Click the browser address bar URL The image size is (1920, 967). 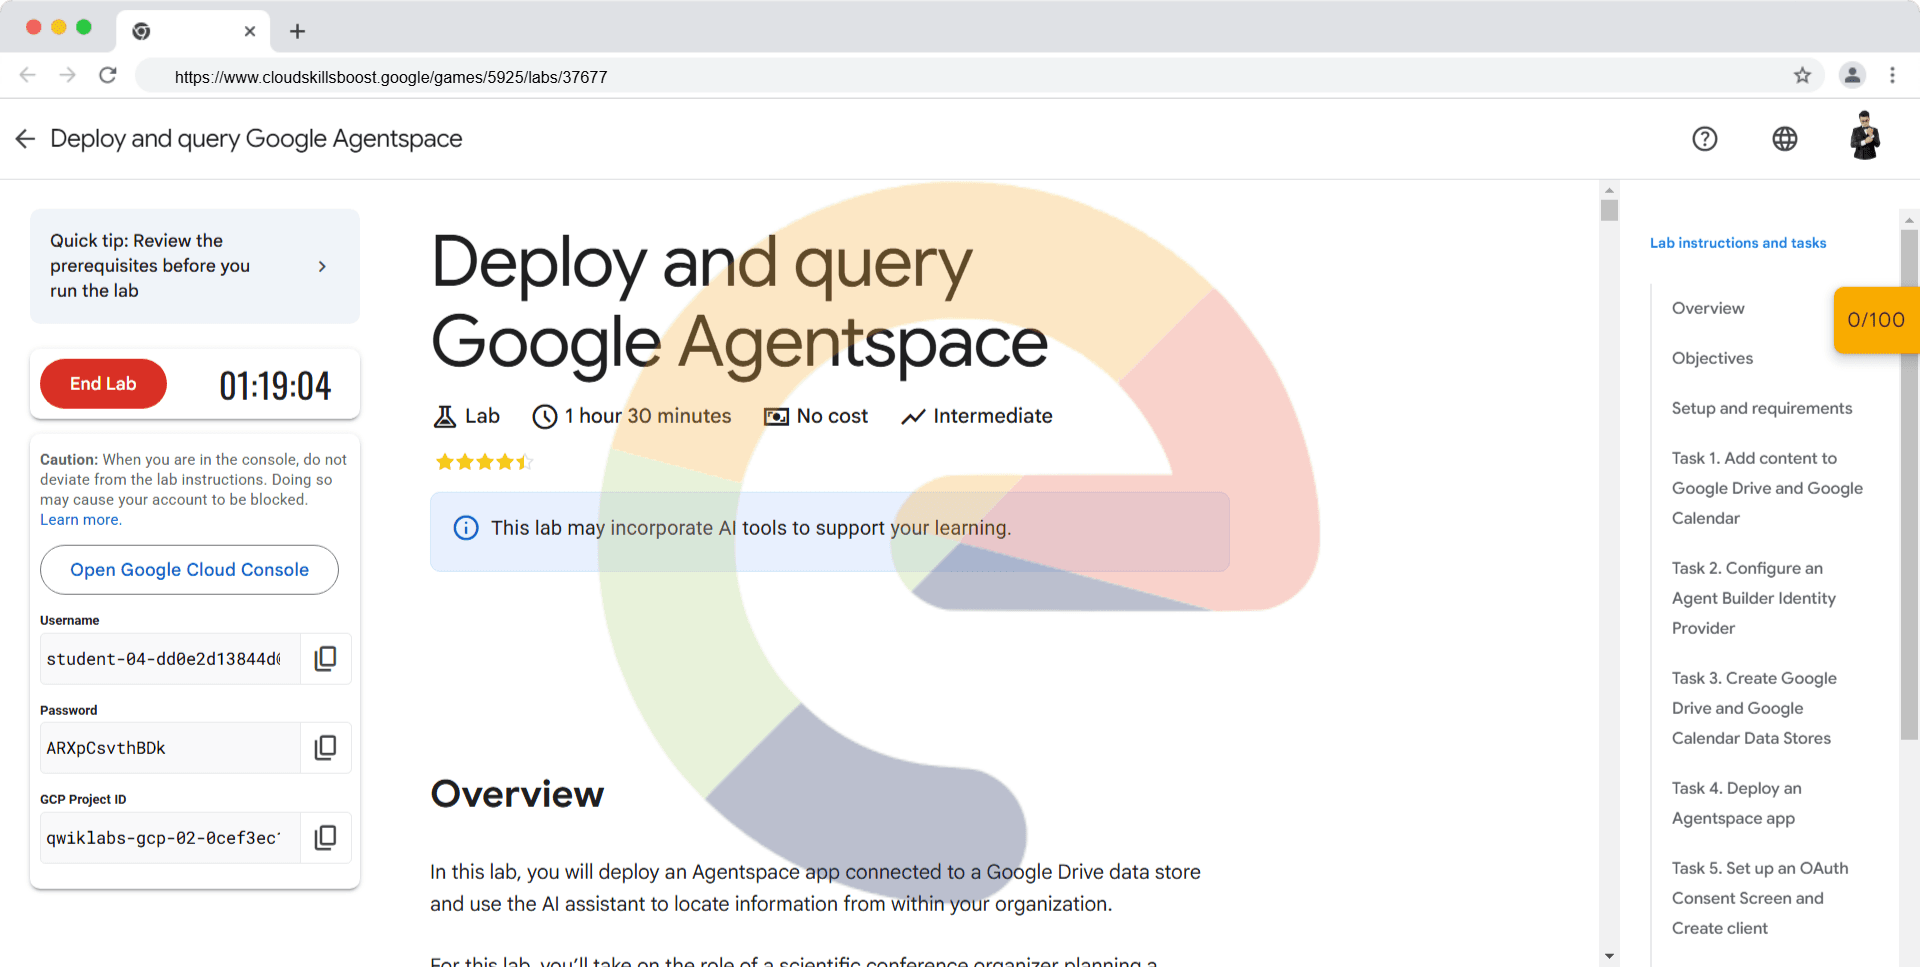(390, 77)
